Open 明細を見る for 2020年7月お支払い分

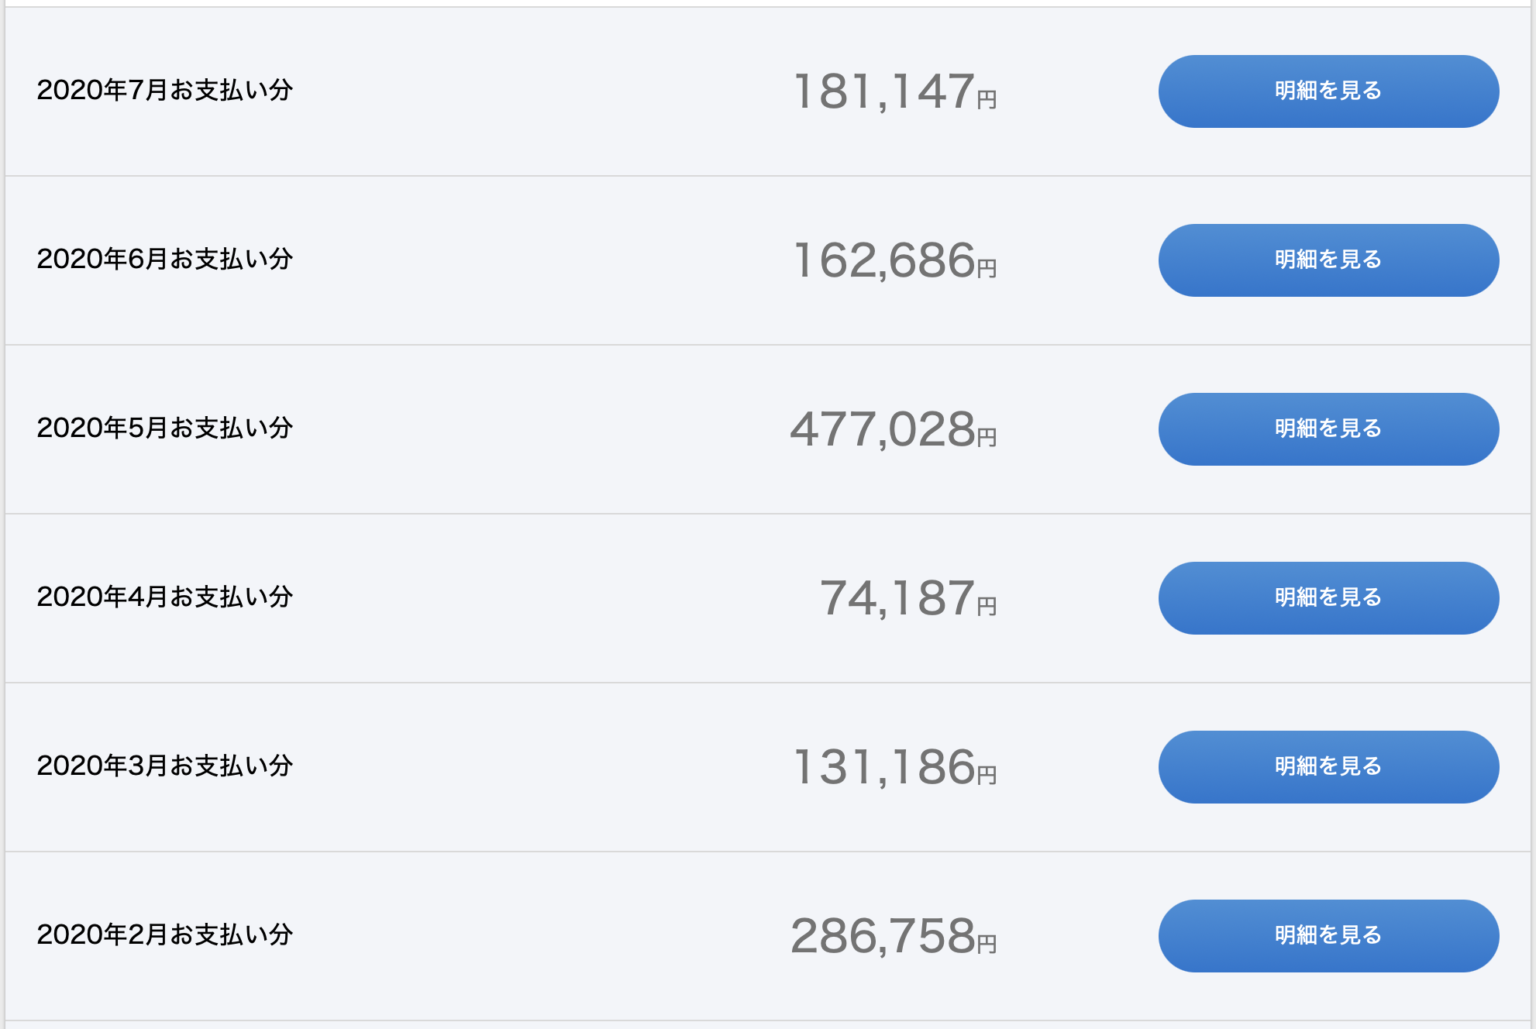(1328, 91)
